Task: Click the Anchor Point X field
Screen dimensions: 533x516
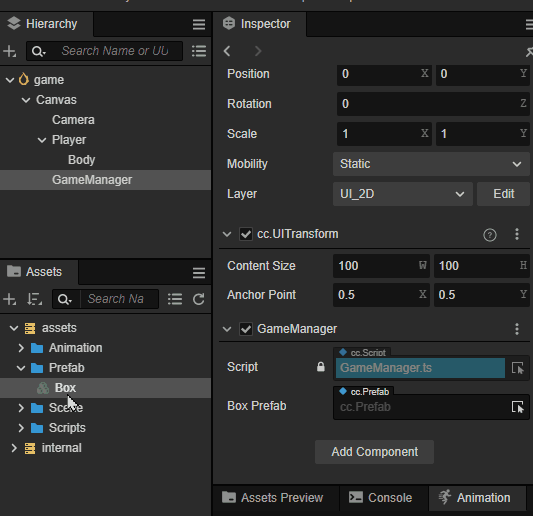Action: click(381, 295)
